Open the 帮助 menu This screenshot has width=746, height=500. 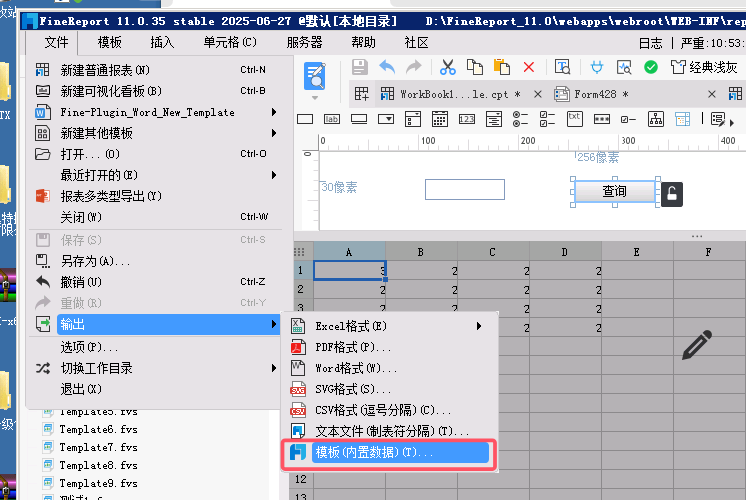click(x=363, y=42)
